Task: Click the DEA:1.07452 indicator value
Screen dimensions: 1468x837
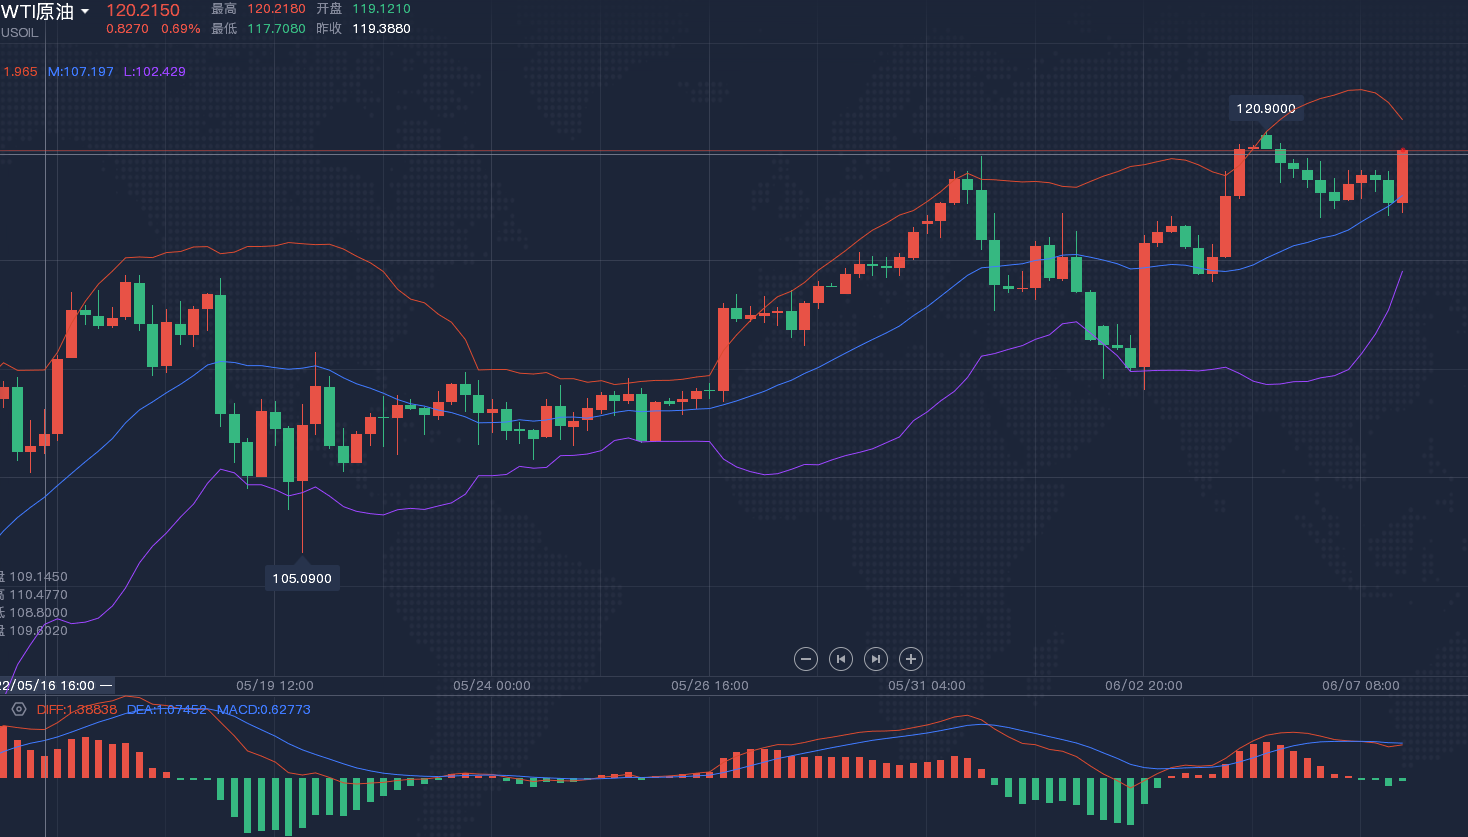Action: tap(167, 710)
